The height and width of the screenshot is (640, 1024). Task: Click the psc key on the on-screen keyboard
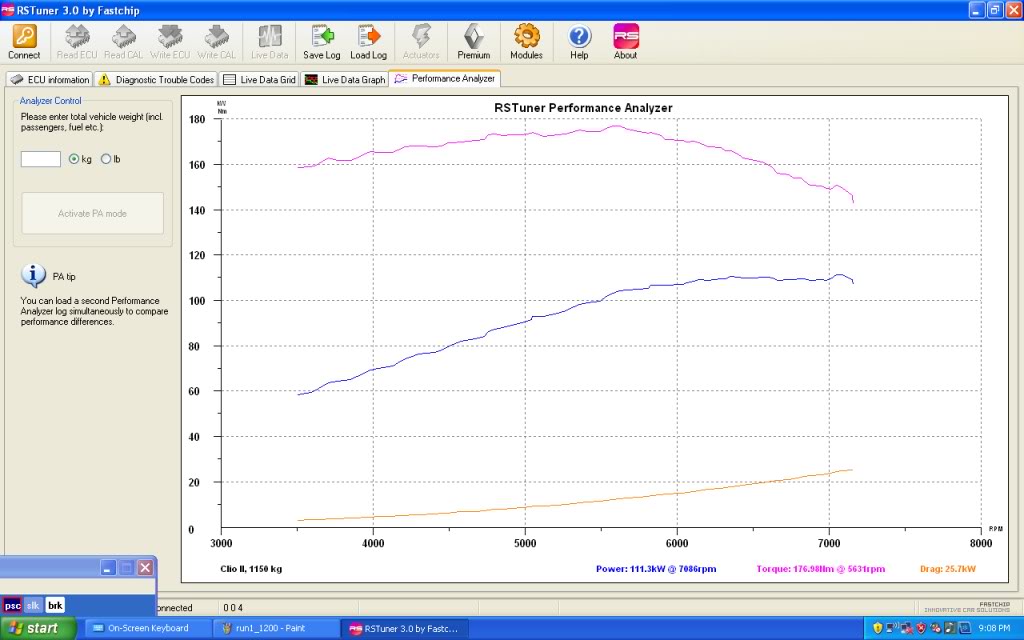click(12, 605)
